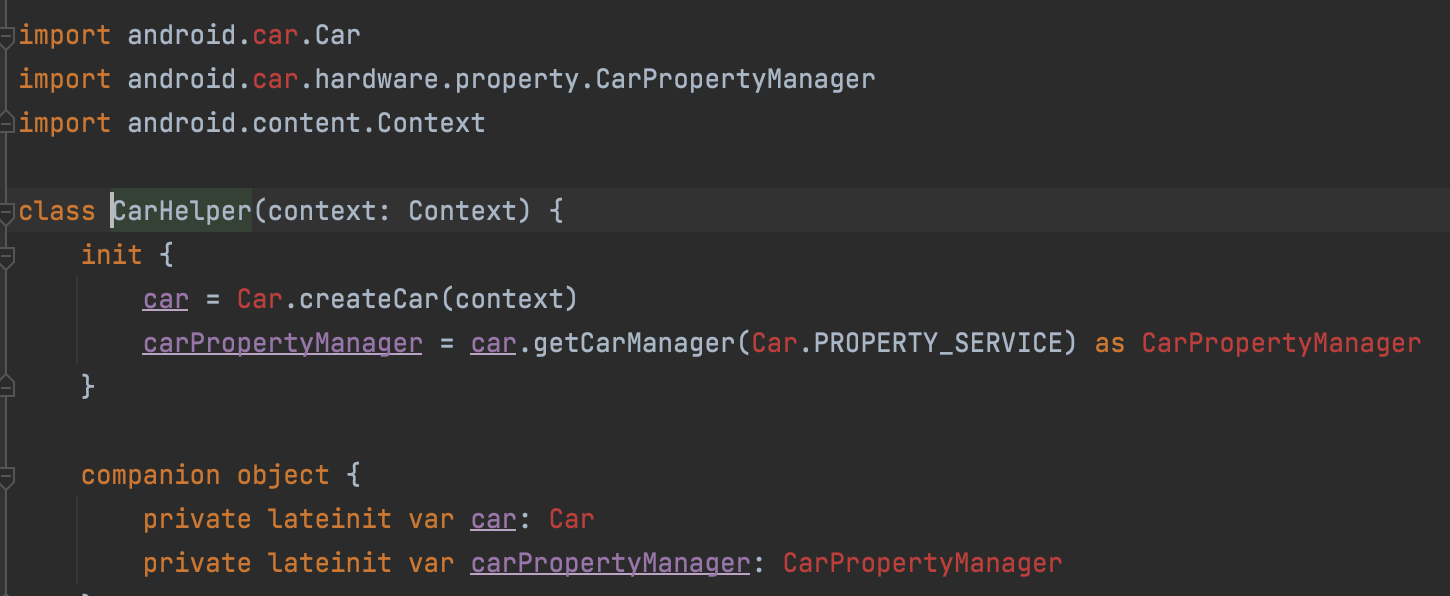Click CarPropertyManager in the second import line
Viewport: 1450px width, 596px height.
click(x=735, y=79)
